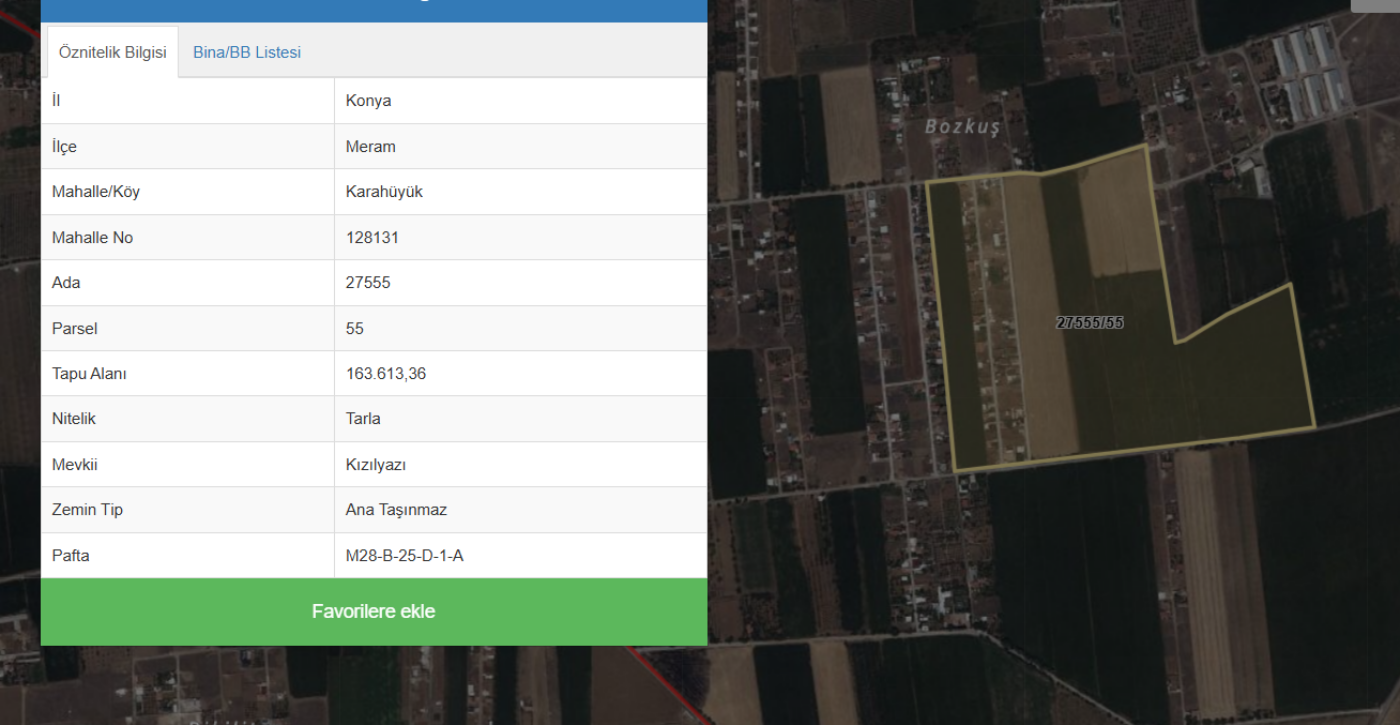This screenshot has width=1400, height=725.
Task: Click the Pafta value M28-B-25-D-1-A
Action: pos(404,556)
